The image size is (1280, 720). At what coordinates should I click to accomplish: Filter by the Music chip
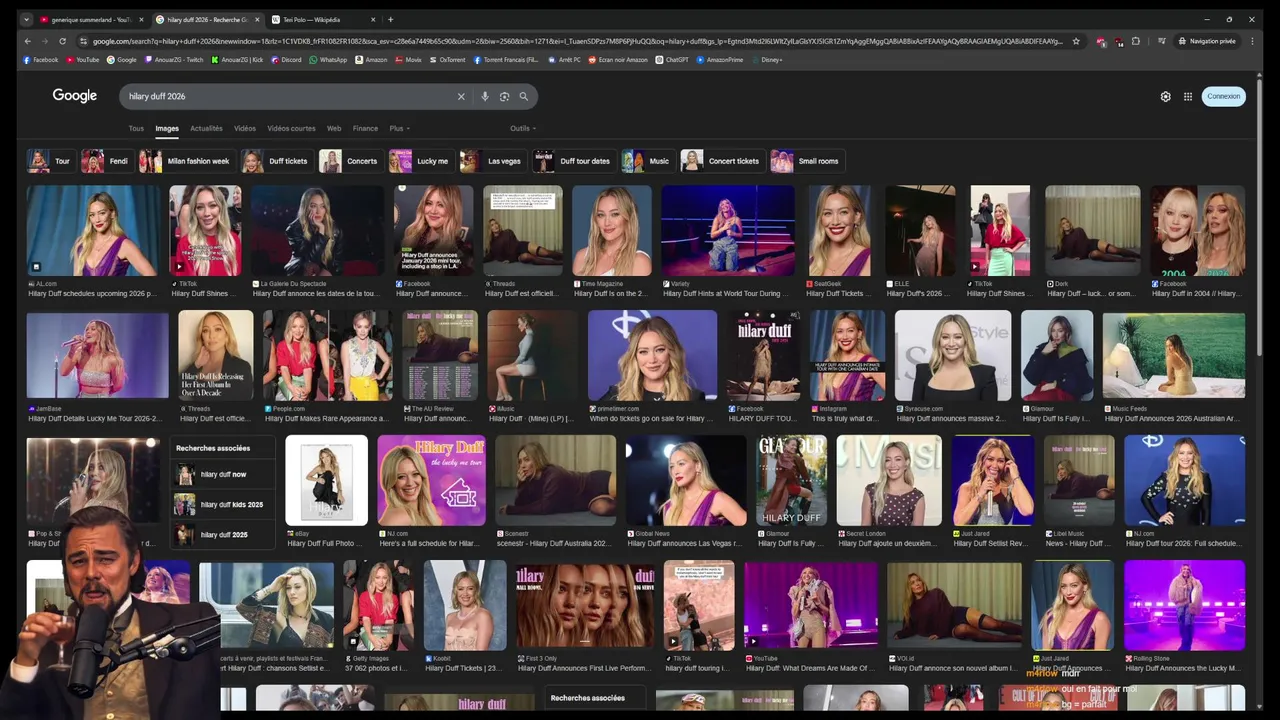[648, 161]
